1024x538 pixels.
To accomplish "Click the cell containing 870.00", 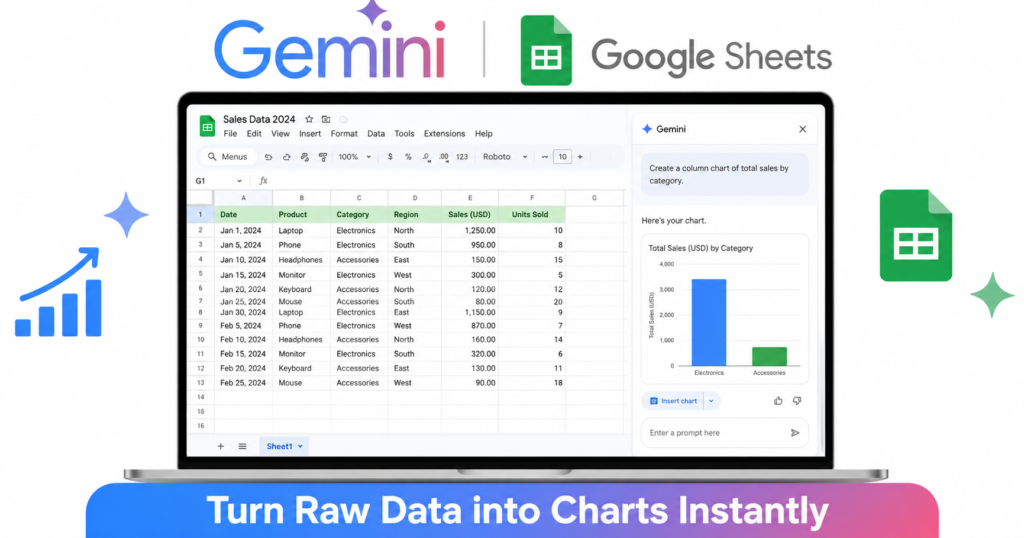I will coord(470,326).
